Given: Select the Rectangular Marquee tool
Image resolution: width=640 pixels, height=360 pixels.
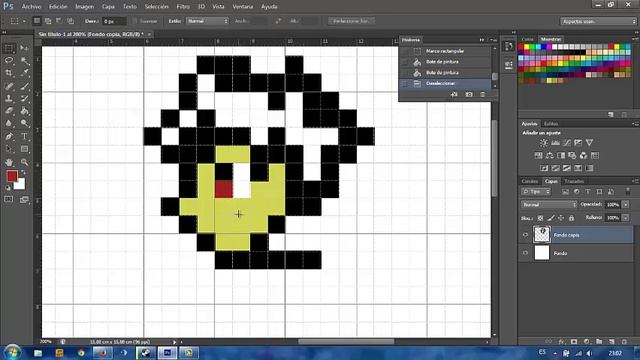Looking at the screenshot, I should tap(9, 49).
